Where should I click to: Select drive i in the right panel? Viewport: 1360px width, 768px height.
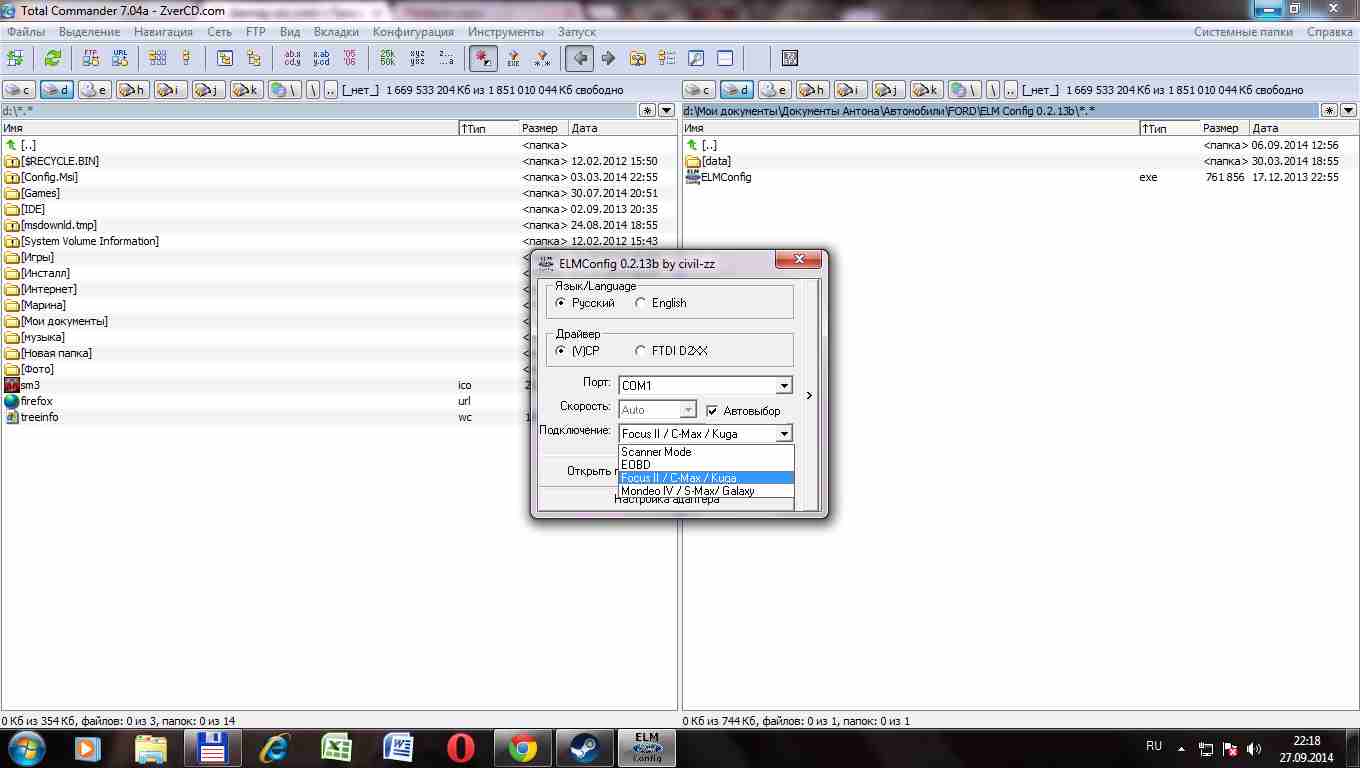click(x=851, y=90)
